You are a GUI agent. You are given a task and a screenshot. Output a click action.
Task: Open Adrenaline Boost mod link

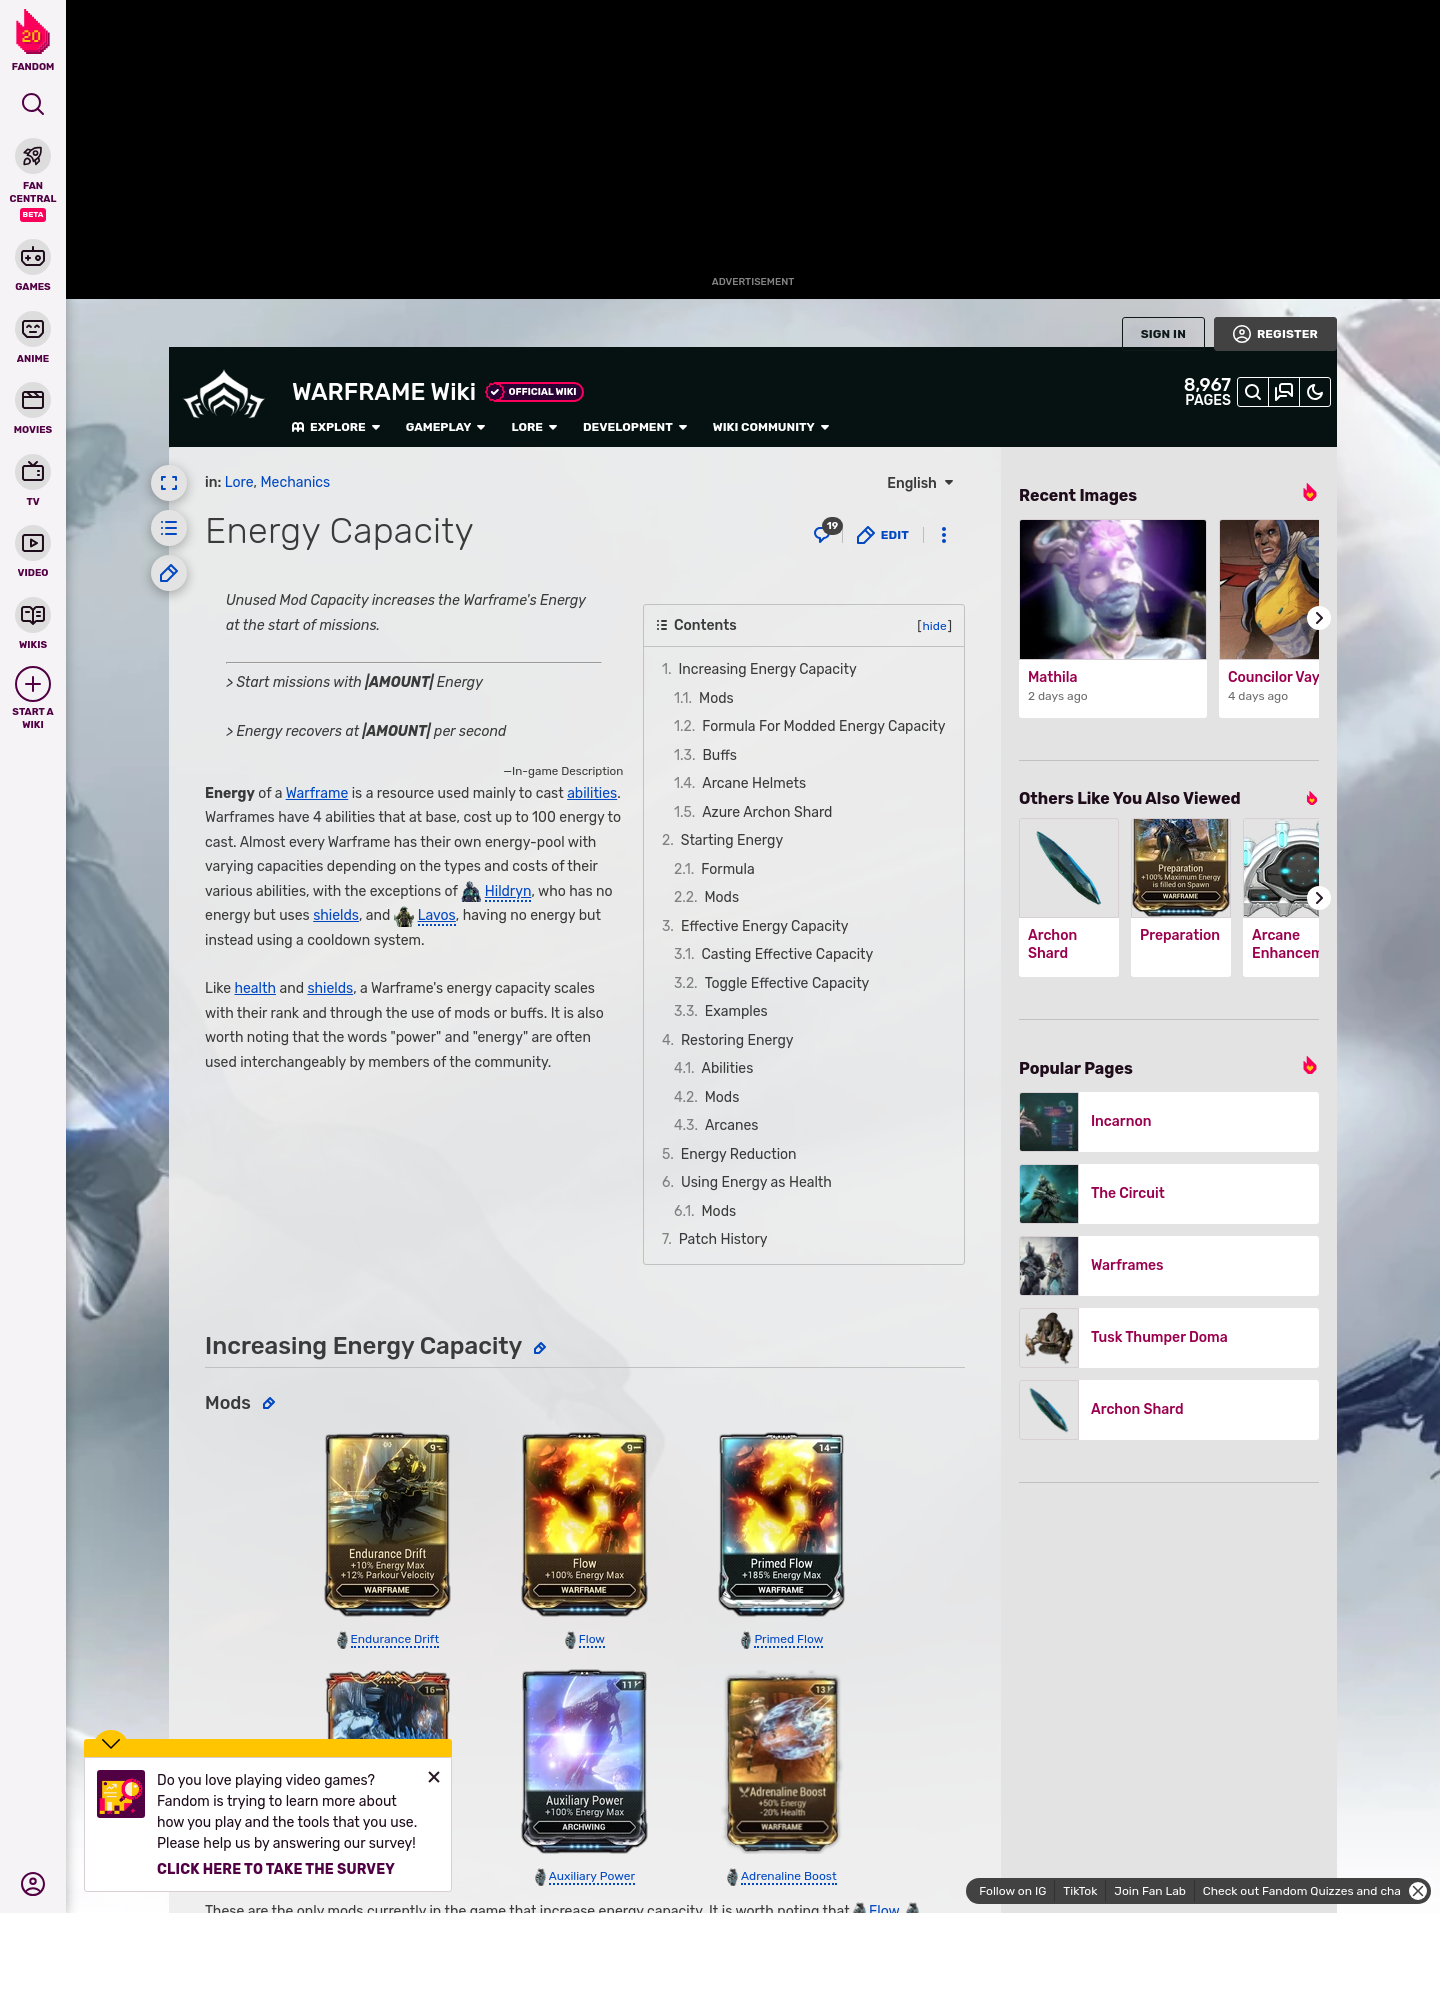[789, 1876]
